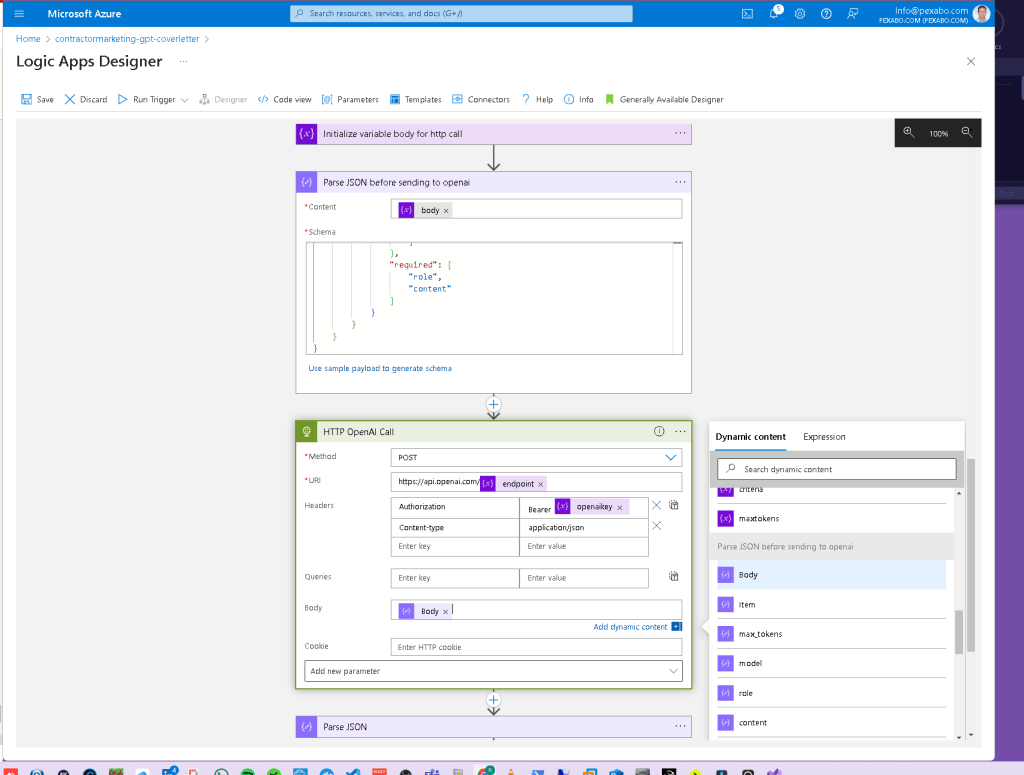Viewport: 1024px width, 775px height.
Task: Open more options next to Logic Apps Designer title
Action: click(184, 61)
